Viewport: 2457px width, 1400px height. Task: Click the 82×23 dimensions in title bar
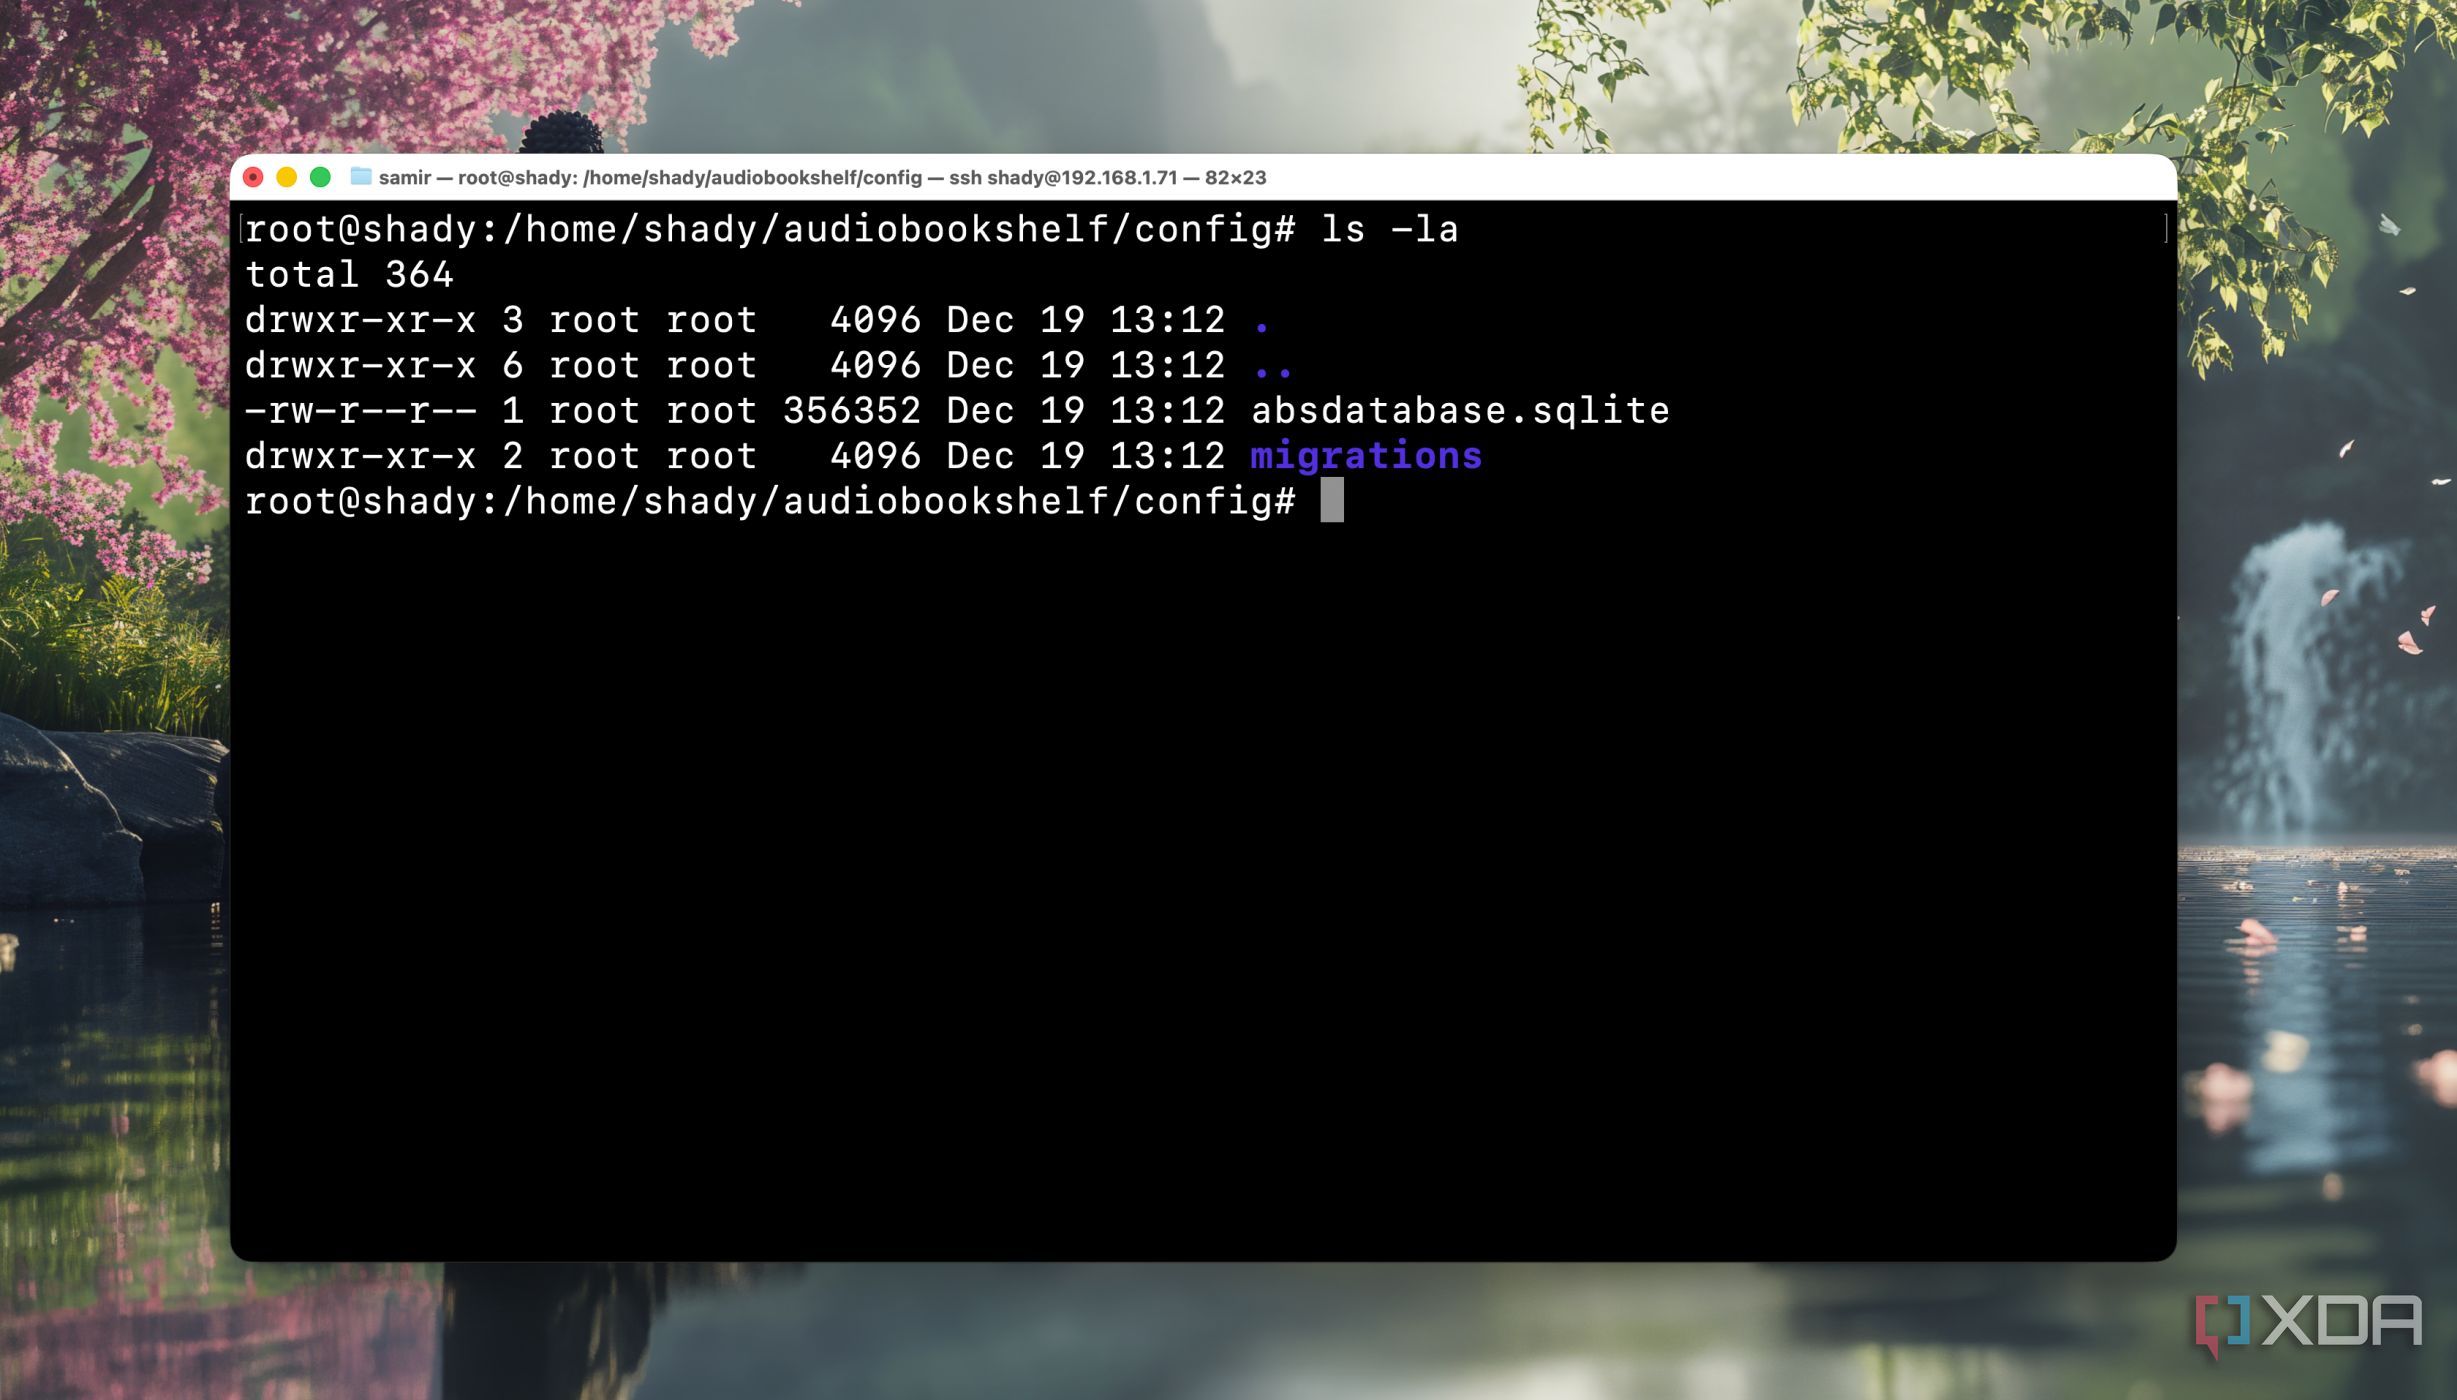[x=1235, y=178]
